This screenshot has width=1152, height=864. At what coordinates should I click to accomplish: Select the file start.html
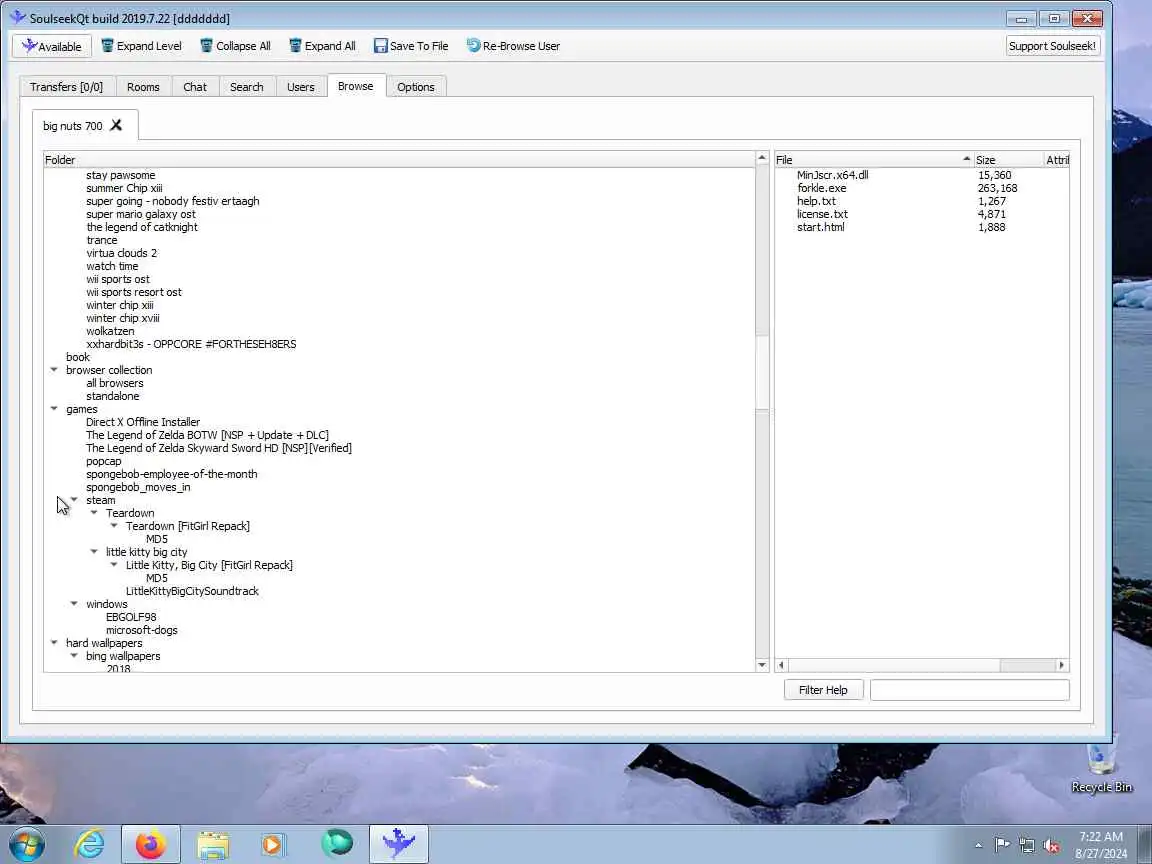click(821, 227)
